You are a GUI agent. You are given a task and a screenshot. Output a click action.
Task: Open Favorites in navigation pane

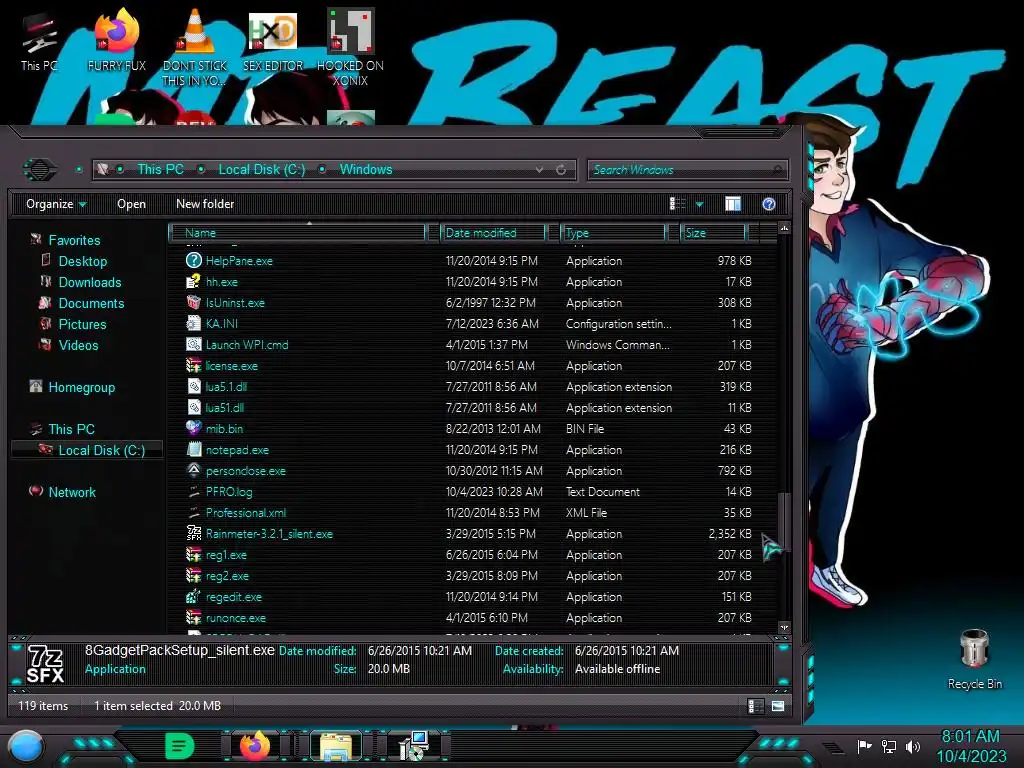(x=74, y=240)
